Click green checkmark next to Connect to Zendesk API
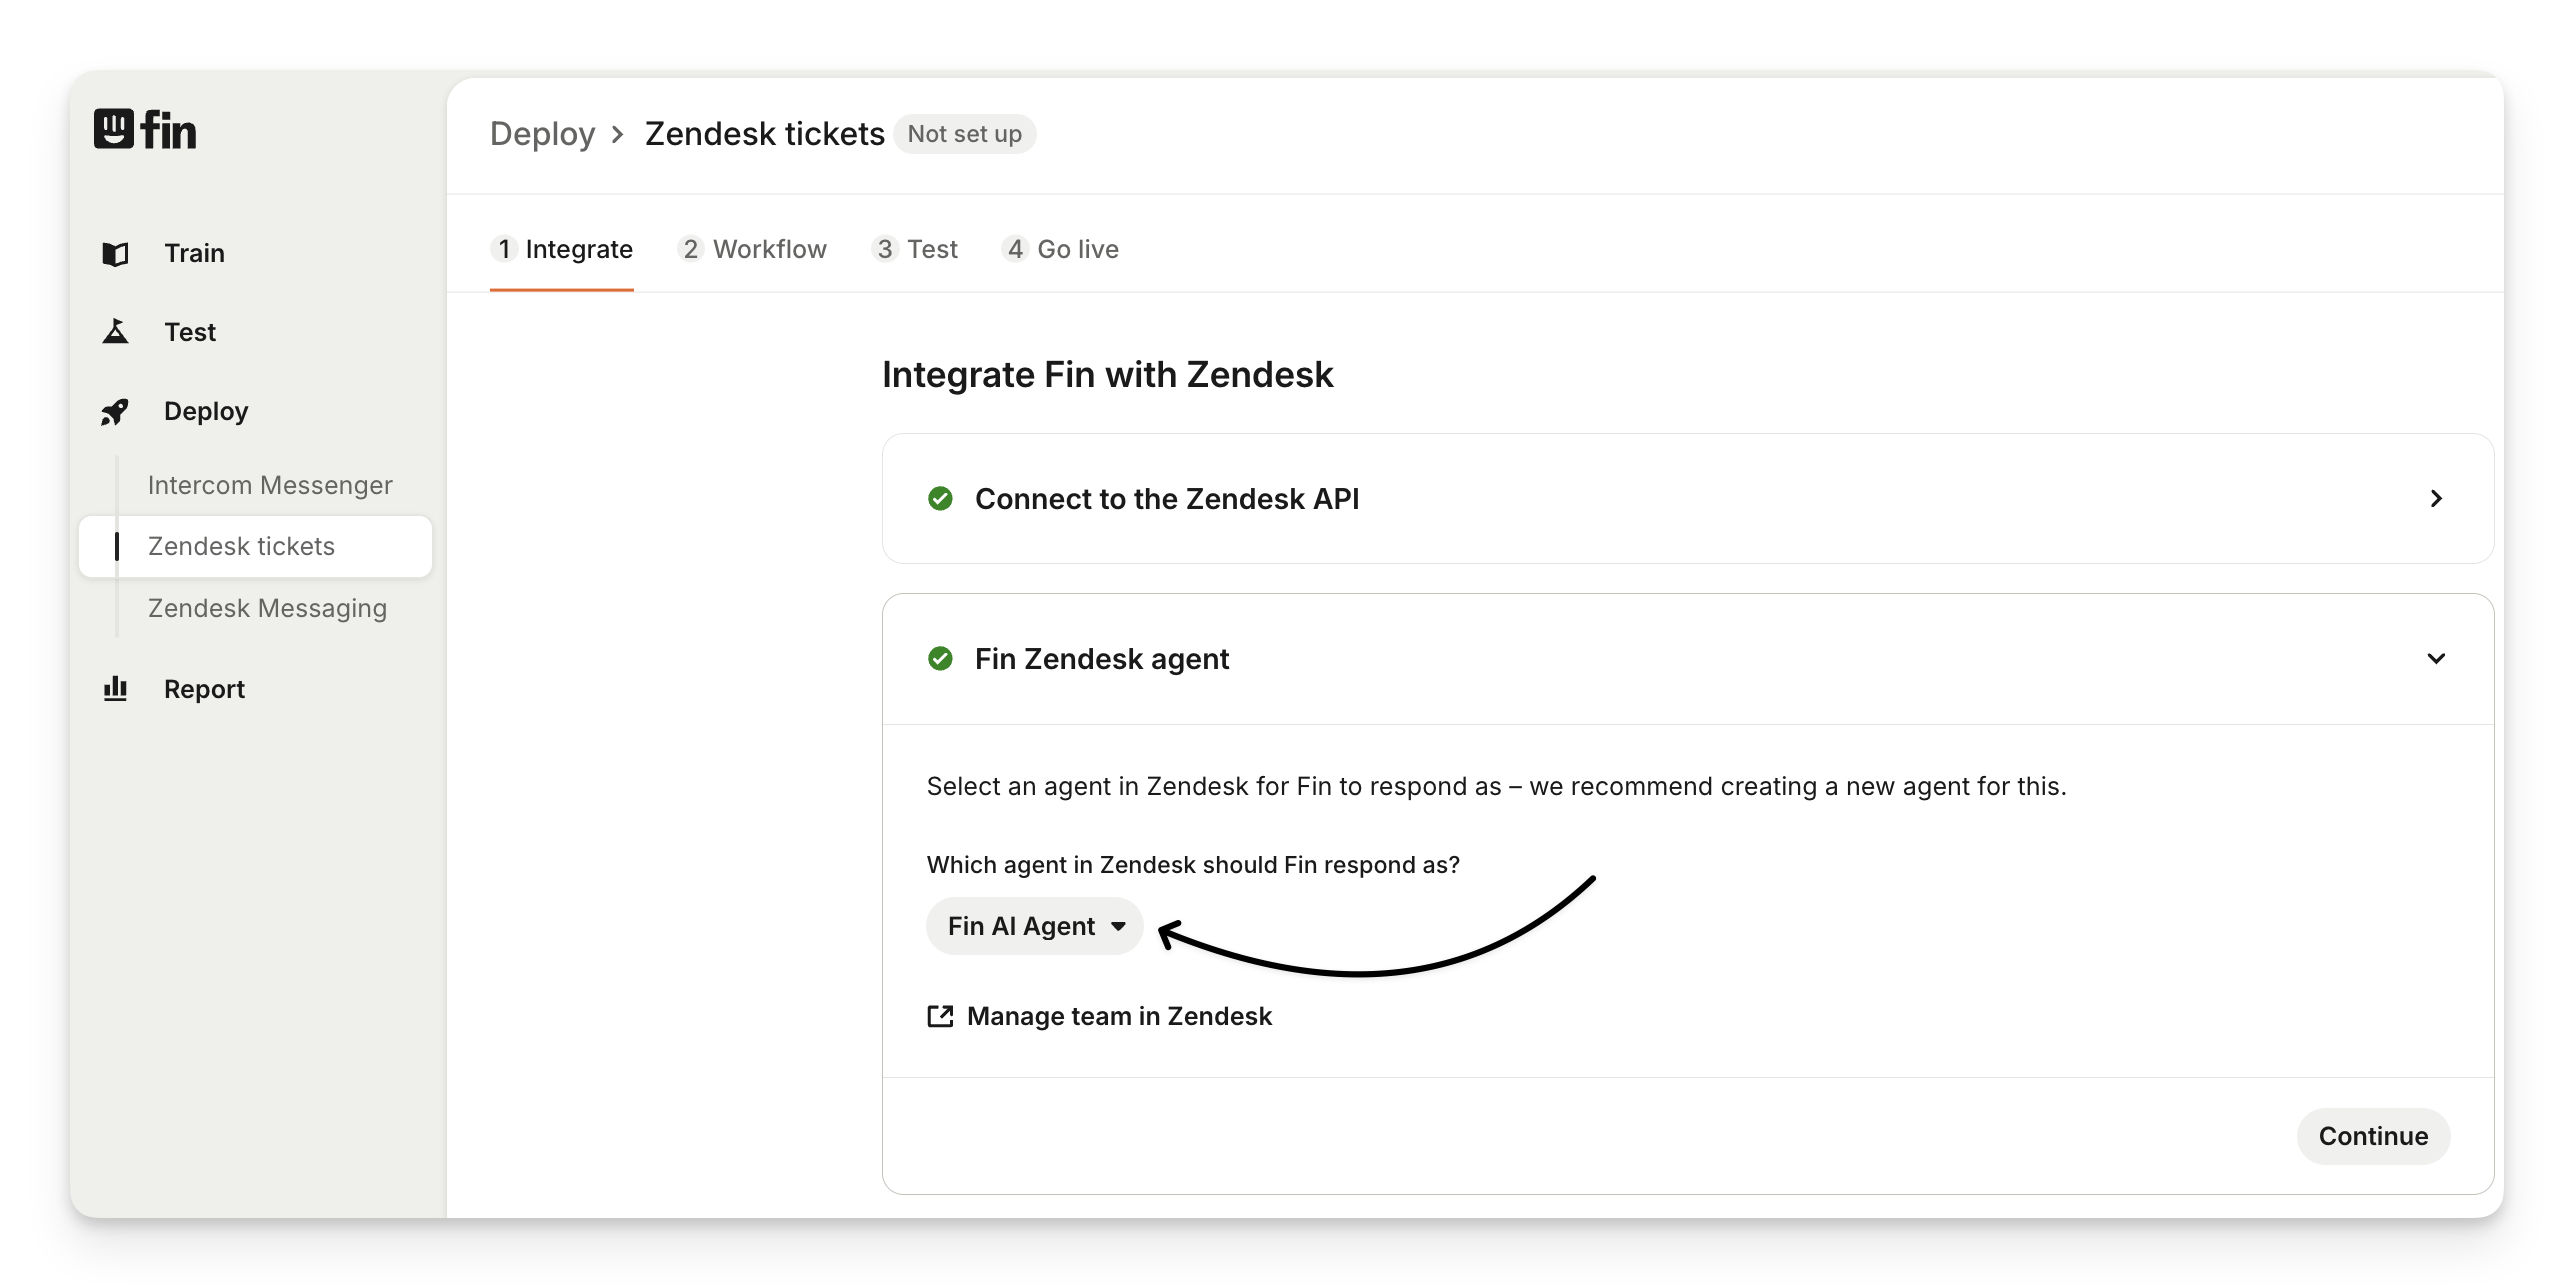This screenshot has width=2574, height=1288. click(x=940, y=499)
